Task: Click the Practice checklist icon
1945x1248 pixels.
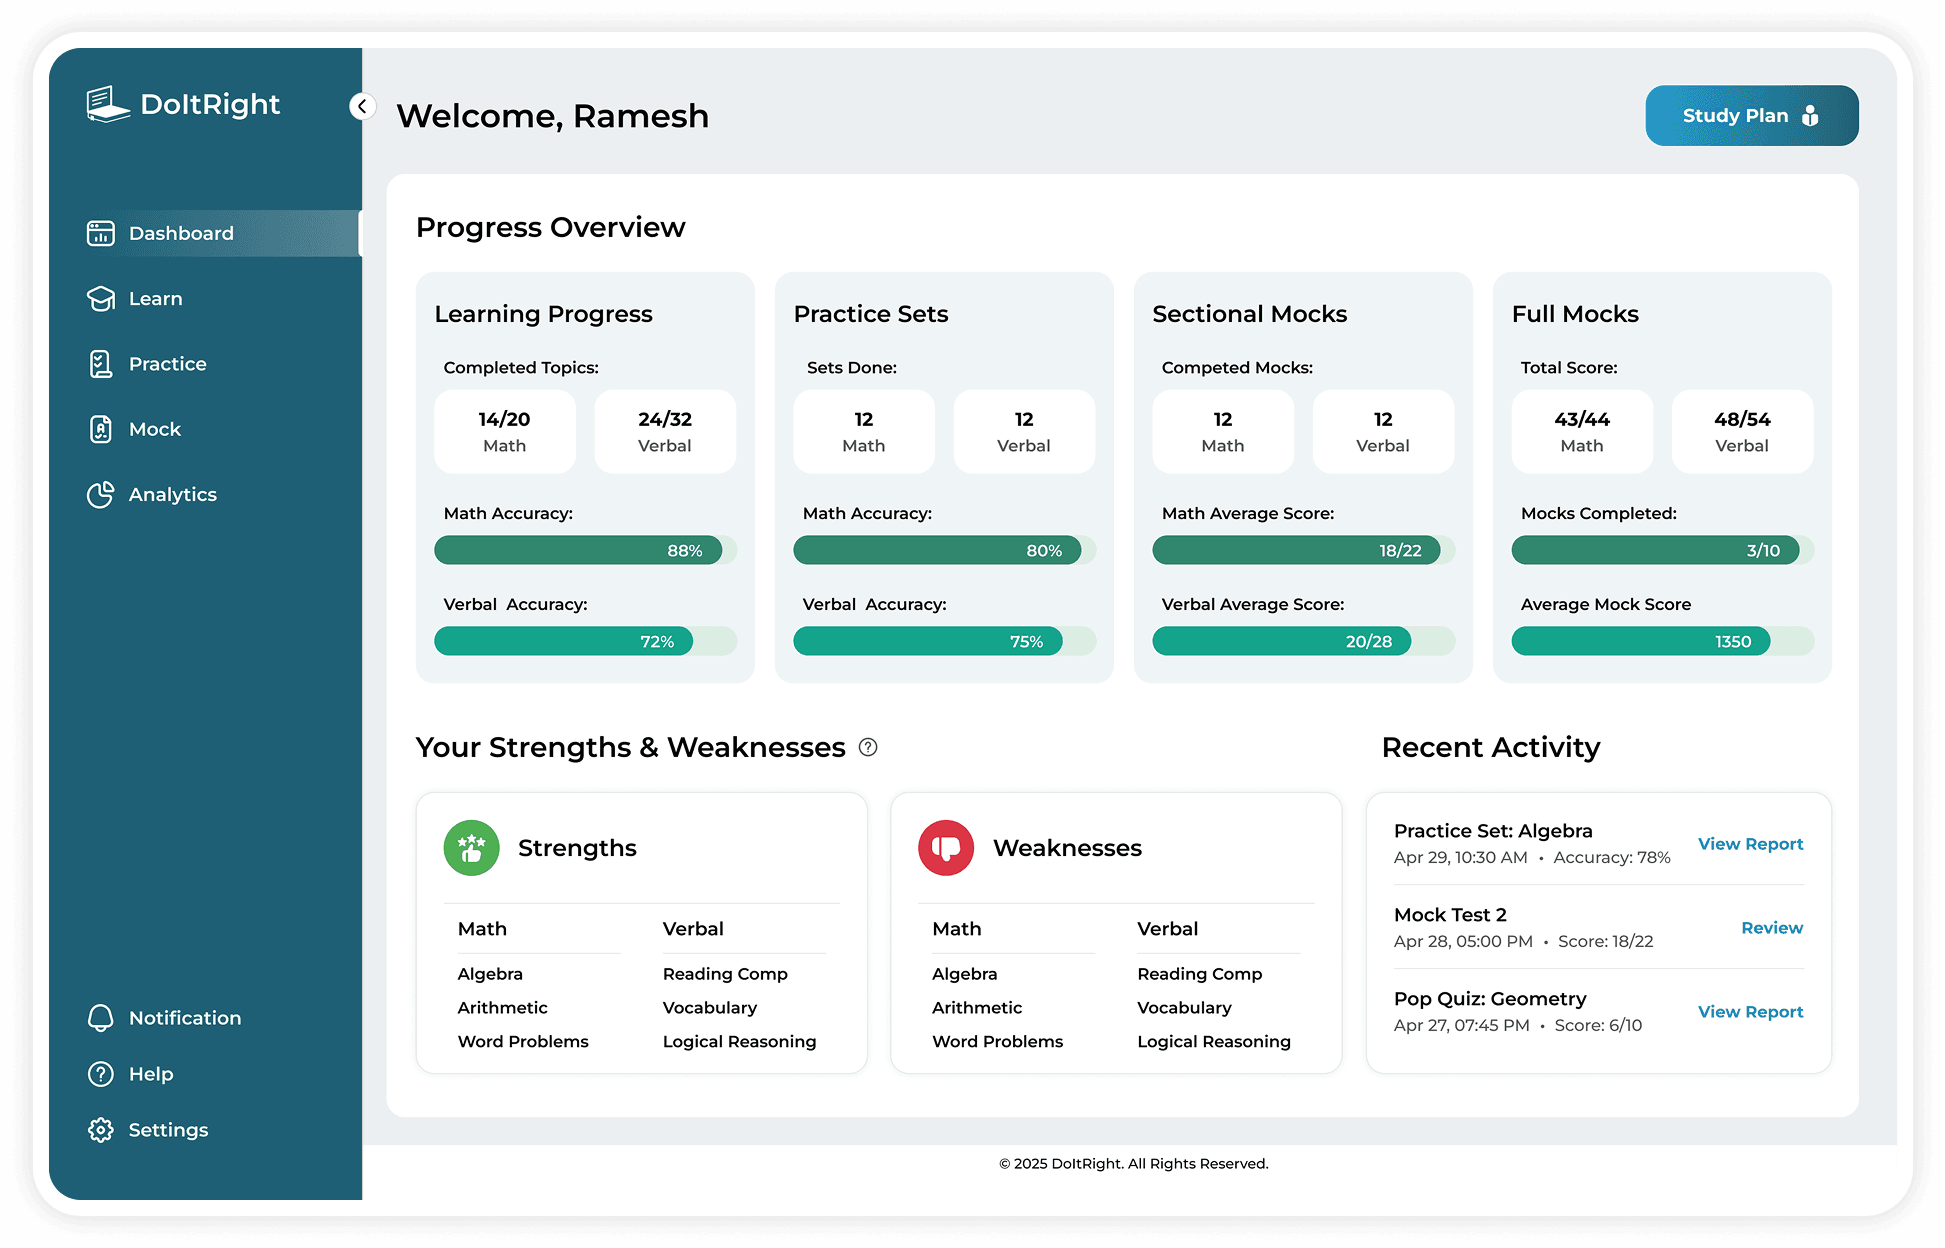Action: pyautogui.click(x=101, y=364)
